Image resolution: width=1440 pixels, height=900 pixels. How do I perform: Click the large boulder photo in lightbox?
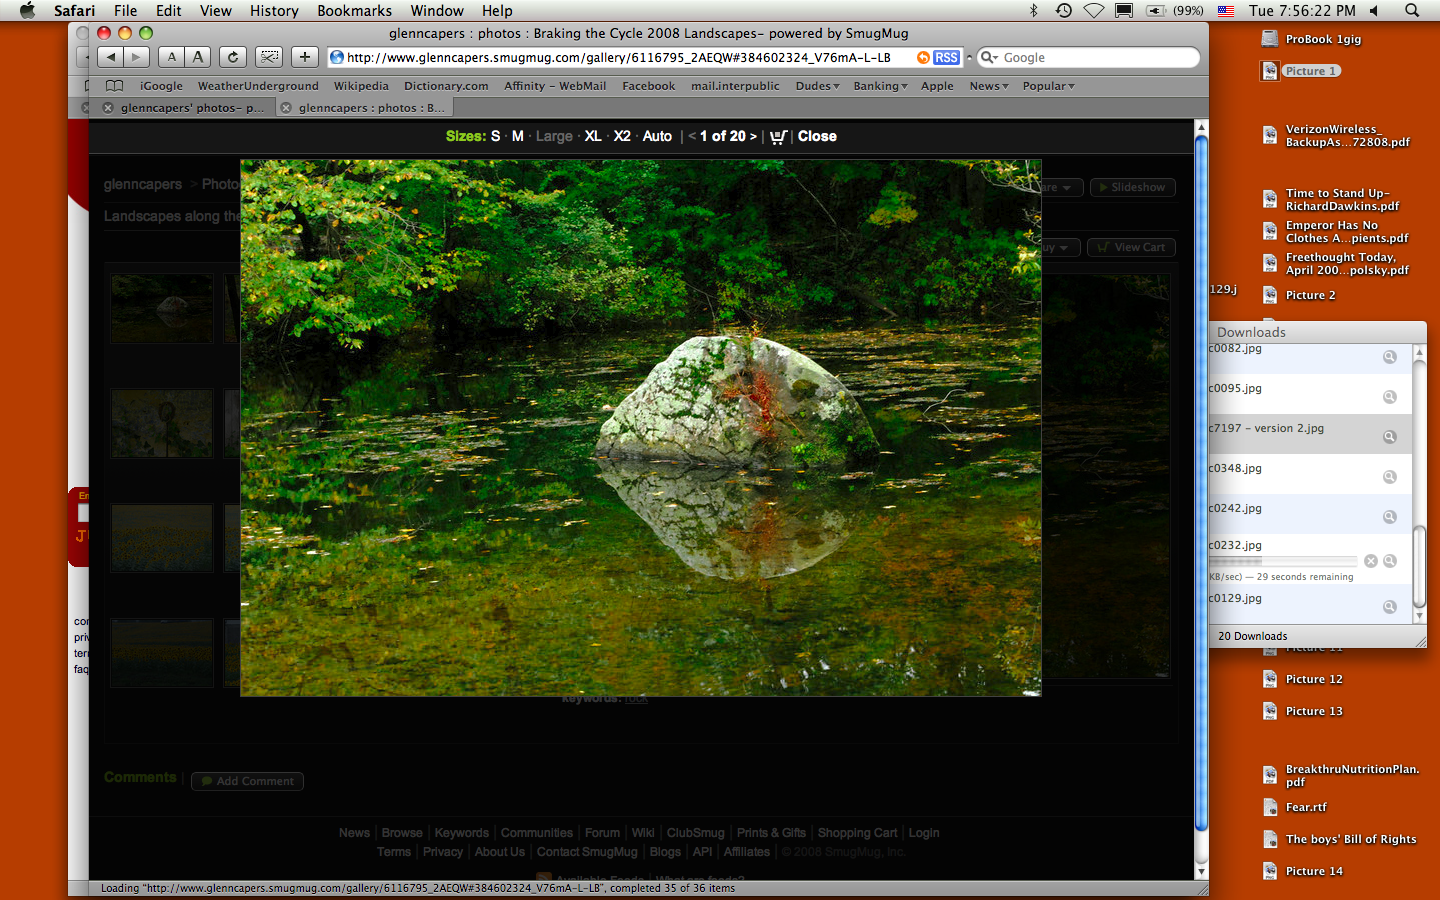click(x=640, y=428)
